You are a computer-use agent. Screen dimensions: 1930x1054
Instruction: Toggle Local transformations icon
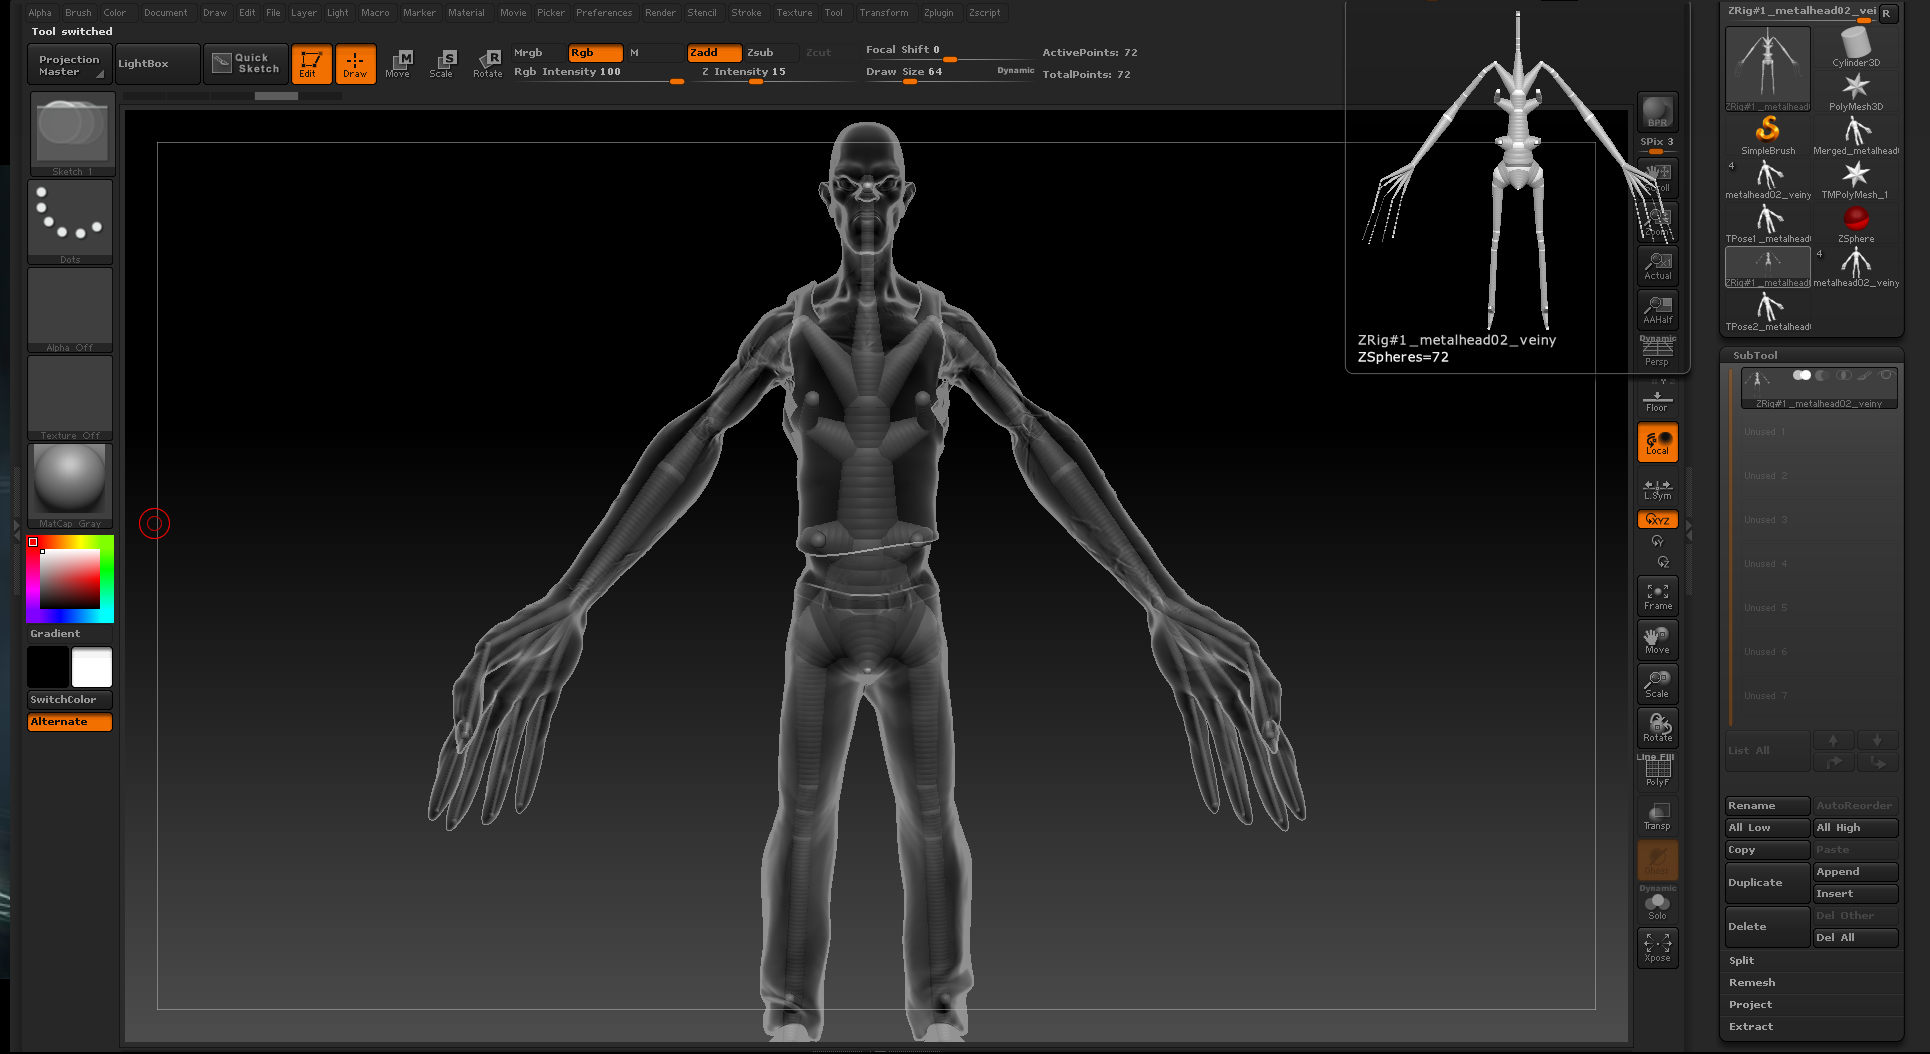(x=1657, y=442)
